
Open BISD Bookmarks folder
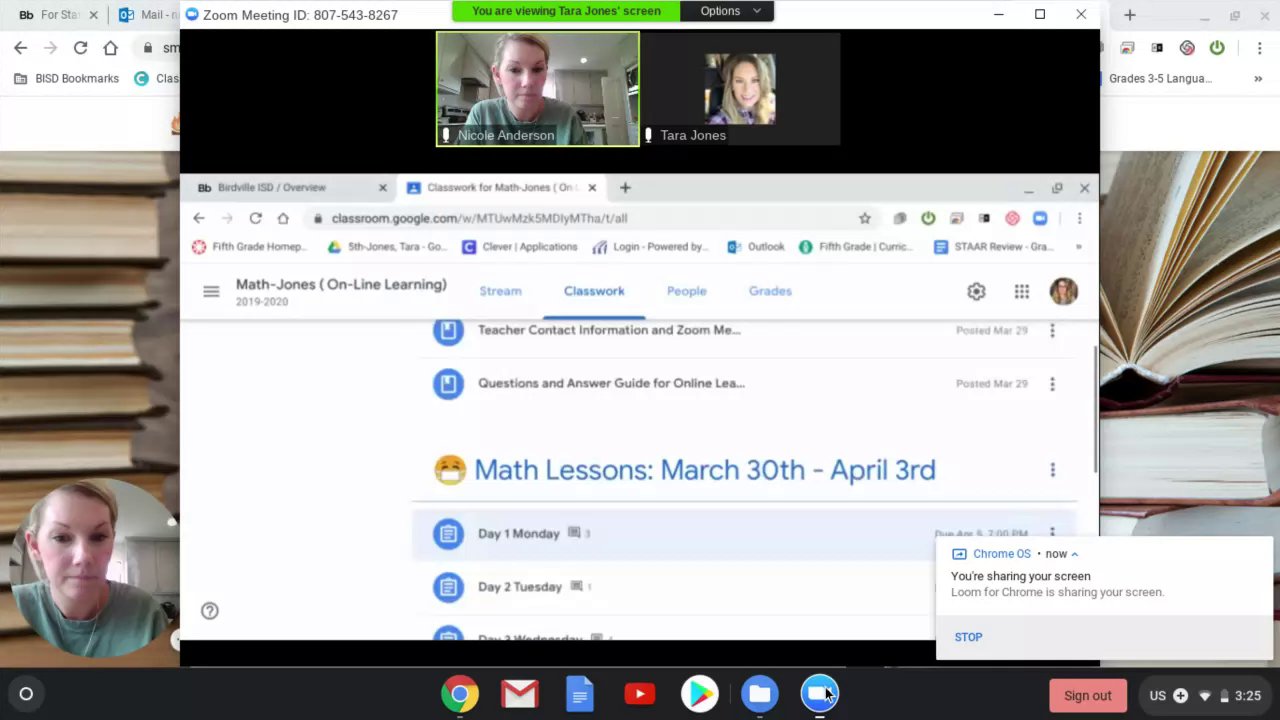[67, 78]
